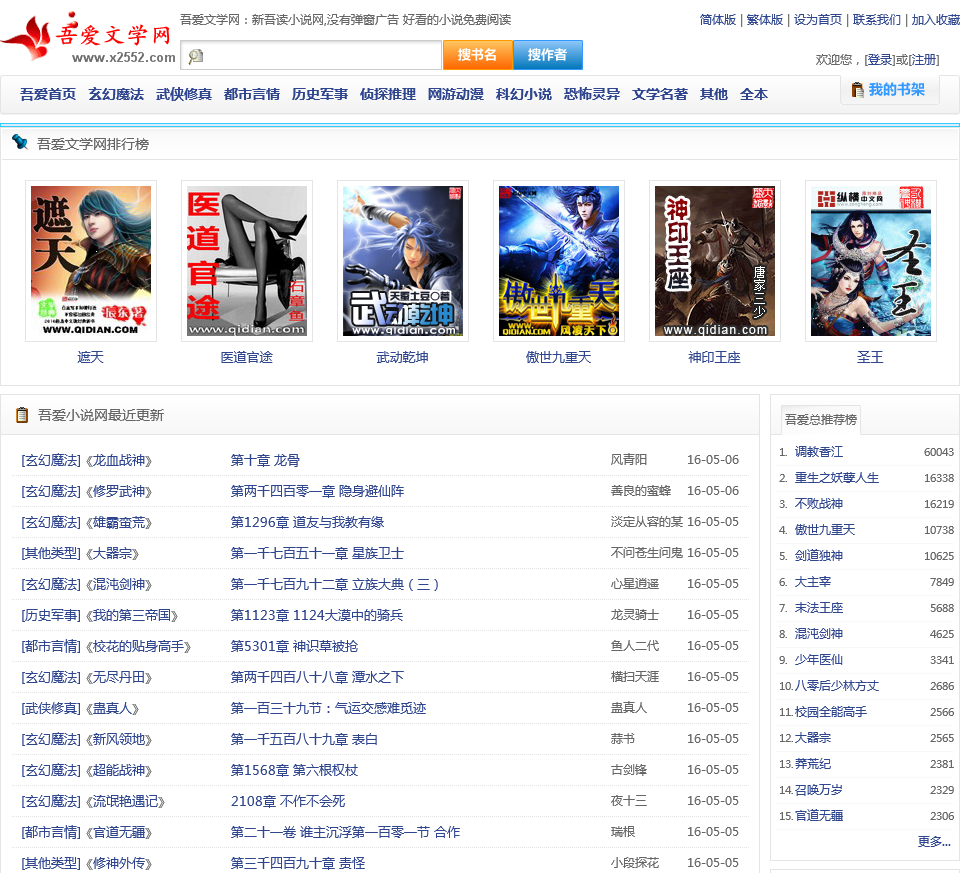Click 设为首页 link

[818, 20]
